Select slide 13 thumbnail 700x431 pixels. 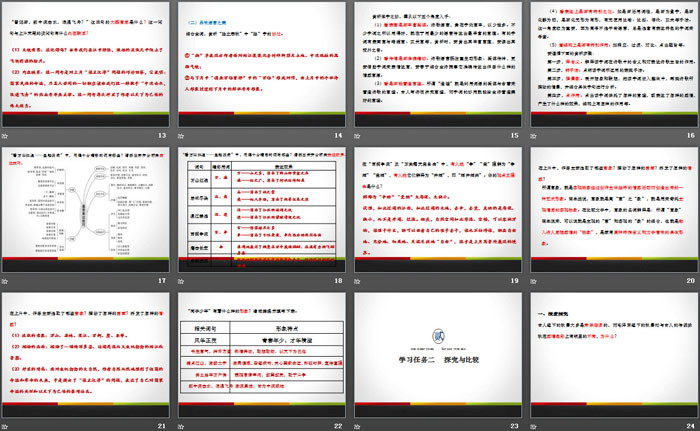coord(87,63)
